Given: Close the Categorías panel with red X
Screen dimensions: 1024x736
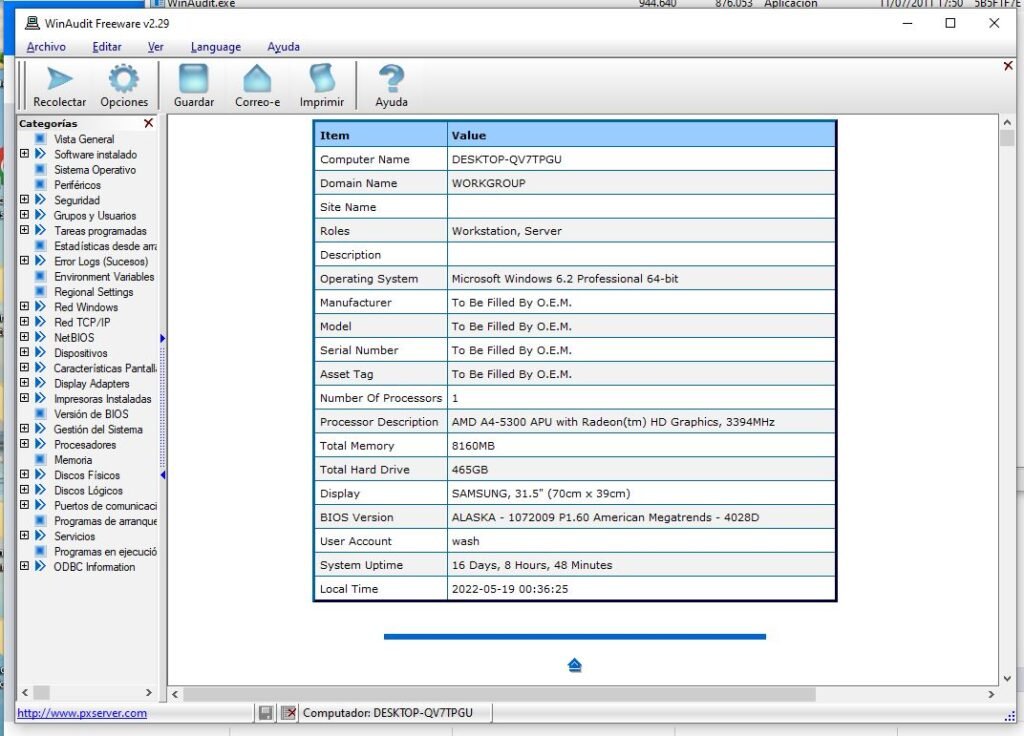Looking at the screenshot, I should [148, 123].
